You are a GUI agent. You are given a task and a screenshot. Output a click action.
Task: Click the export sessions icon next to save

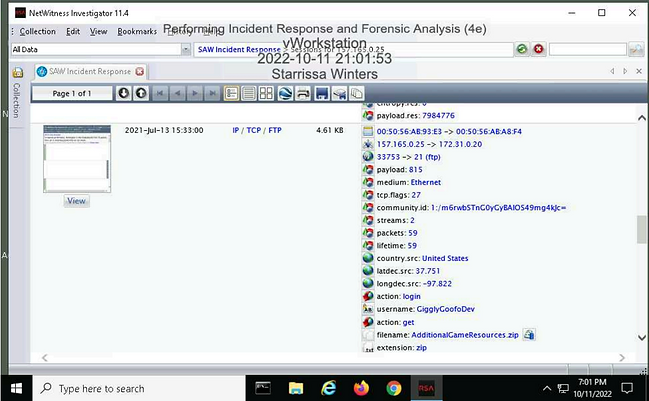click(x=339, y=93)
